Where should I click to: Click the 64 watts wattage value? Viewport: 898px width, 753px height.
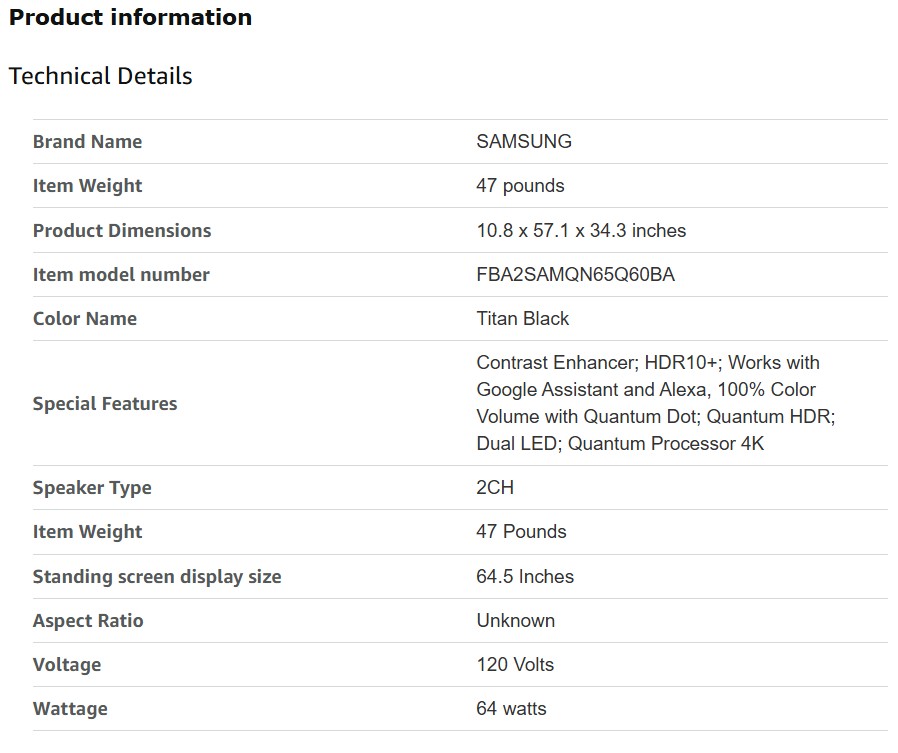pyautogui.click(x=511, y=709)
